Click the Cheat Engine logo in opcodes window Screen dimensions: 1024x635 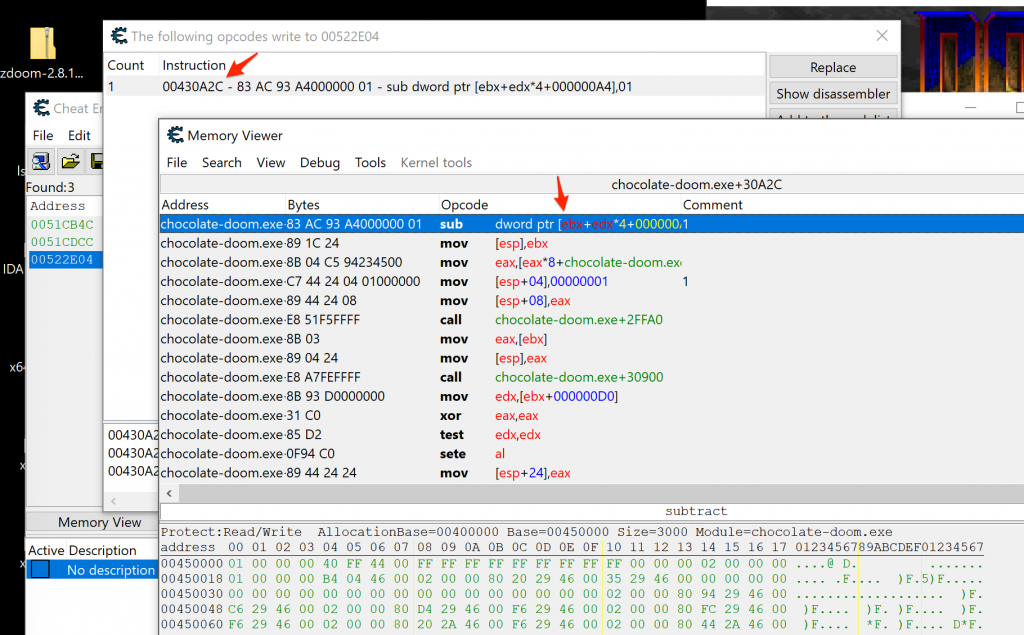pyautogui.click(x=119, y=36)
